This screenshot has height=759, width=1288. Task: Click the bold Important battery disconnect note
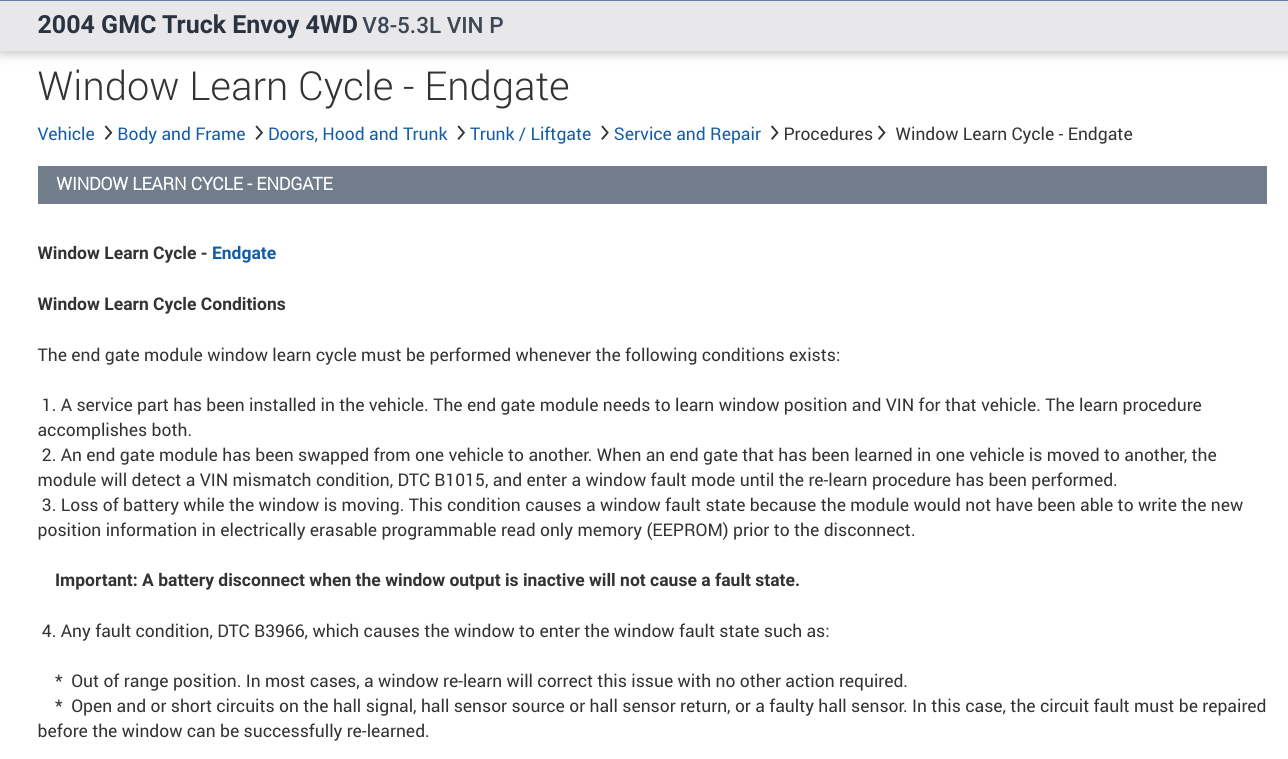click(x=427, y=580)
